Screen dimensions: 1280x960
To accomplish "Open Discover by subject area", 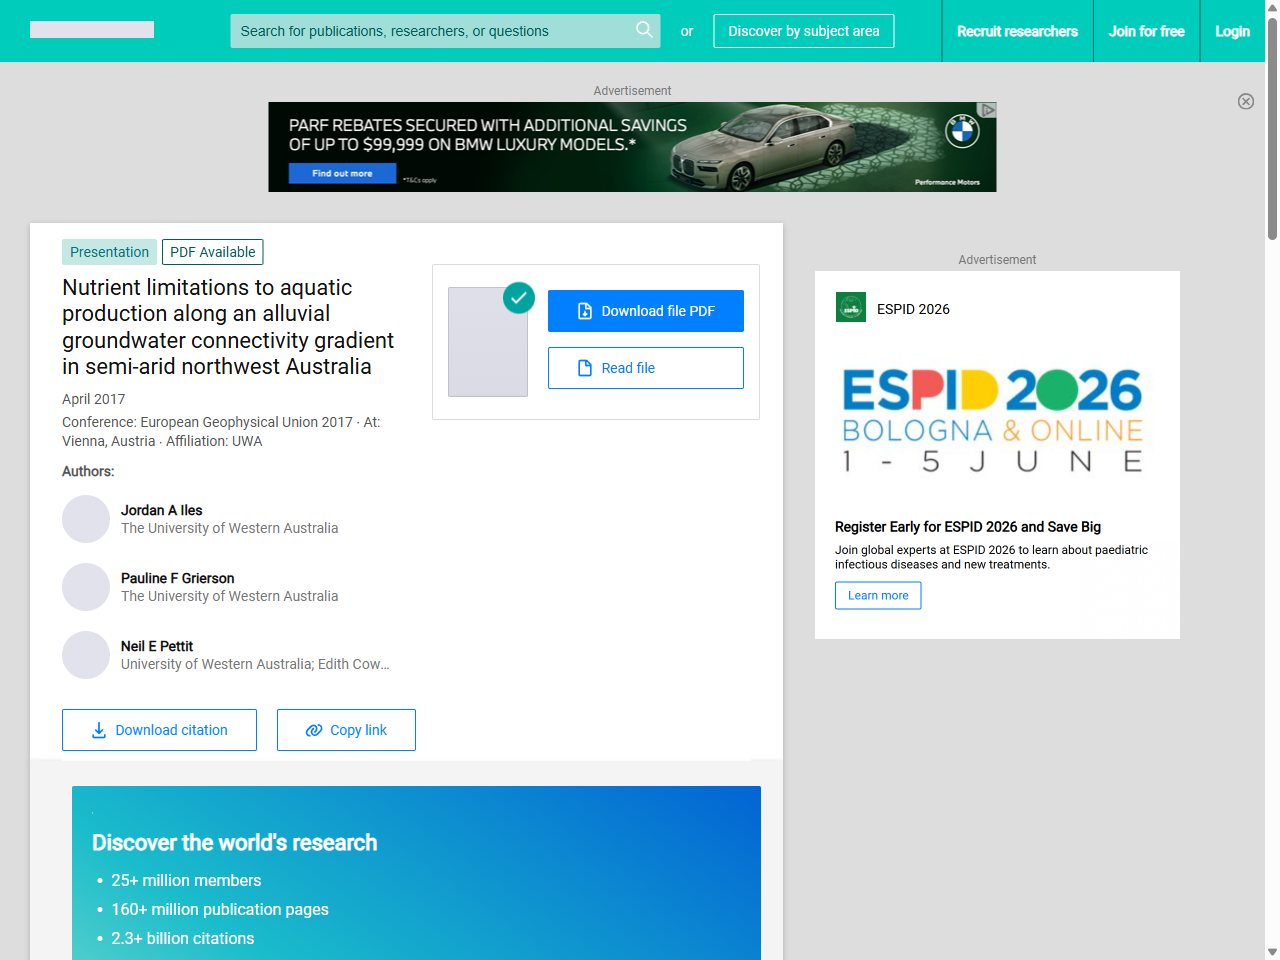I will 803,31.
